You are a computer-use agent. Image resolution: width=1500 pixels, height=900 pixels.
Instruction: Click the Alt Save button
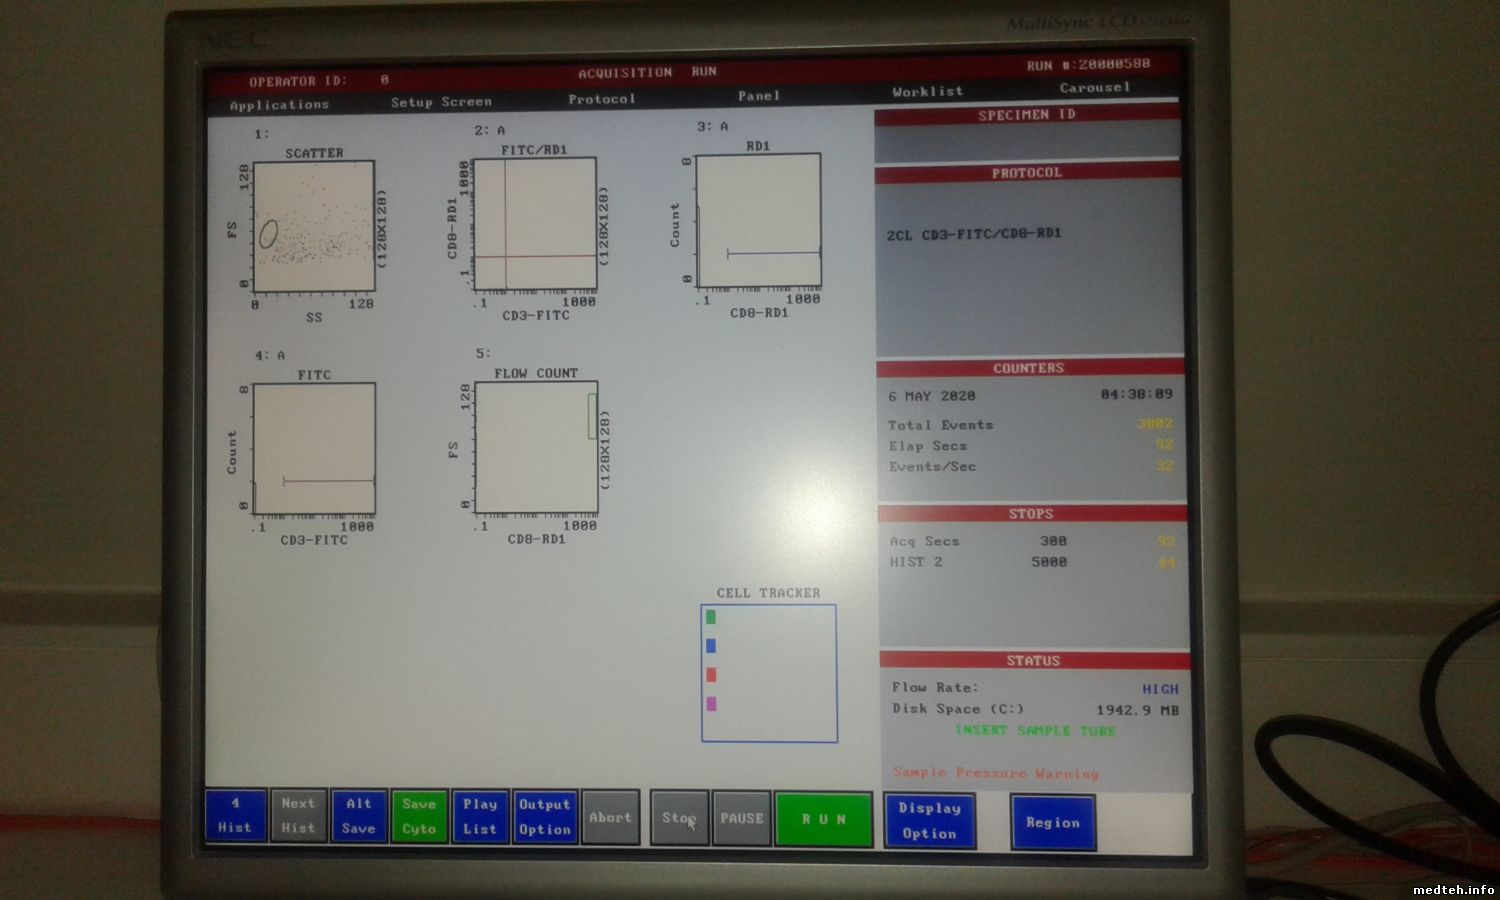pos(359,815)
